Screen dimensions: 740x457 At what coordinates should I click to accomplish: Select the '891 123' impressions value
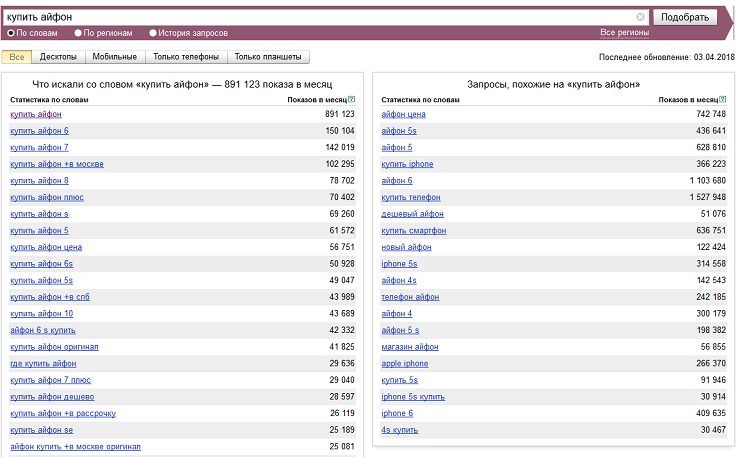point(340,114)
